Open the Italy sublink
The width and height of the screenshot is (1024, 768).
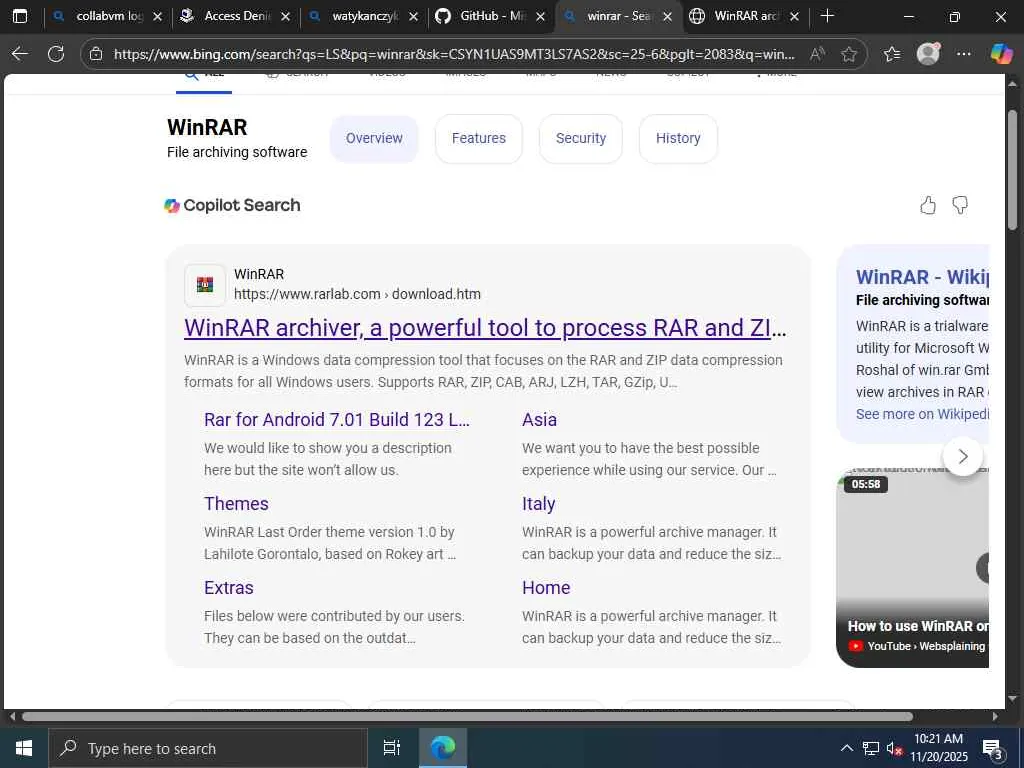pos(539,504)
